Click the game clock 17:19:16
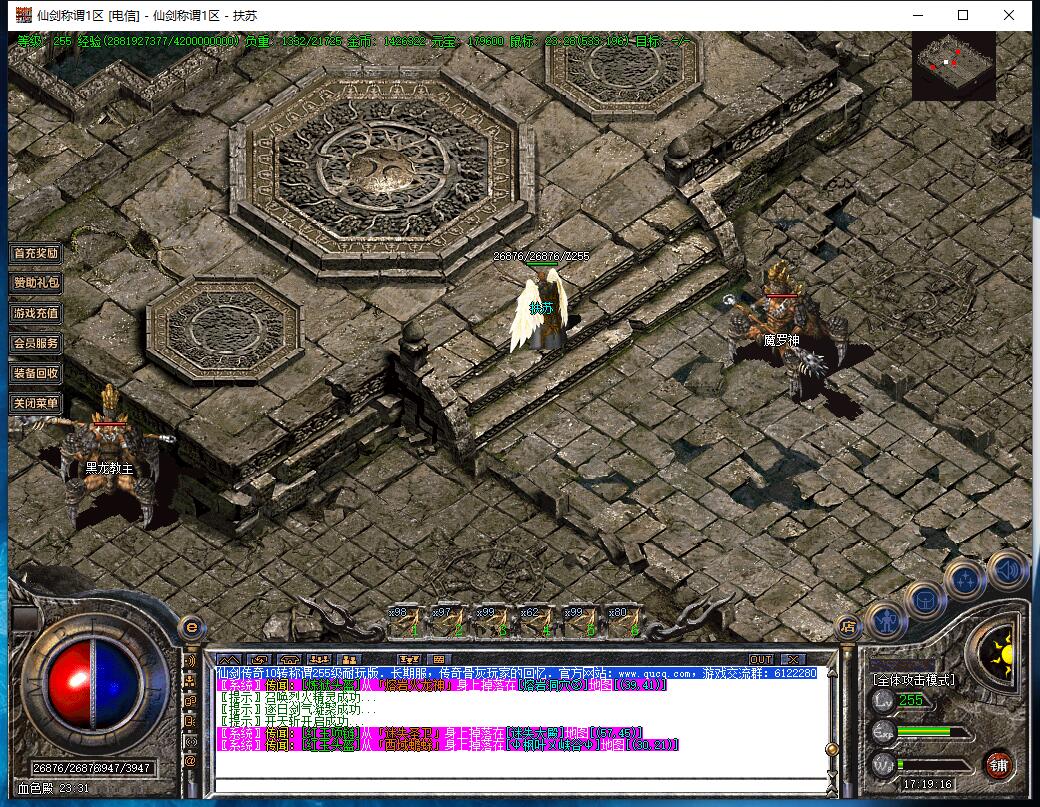Screen dimensions: 1040x807 tap(927, 784)
